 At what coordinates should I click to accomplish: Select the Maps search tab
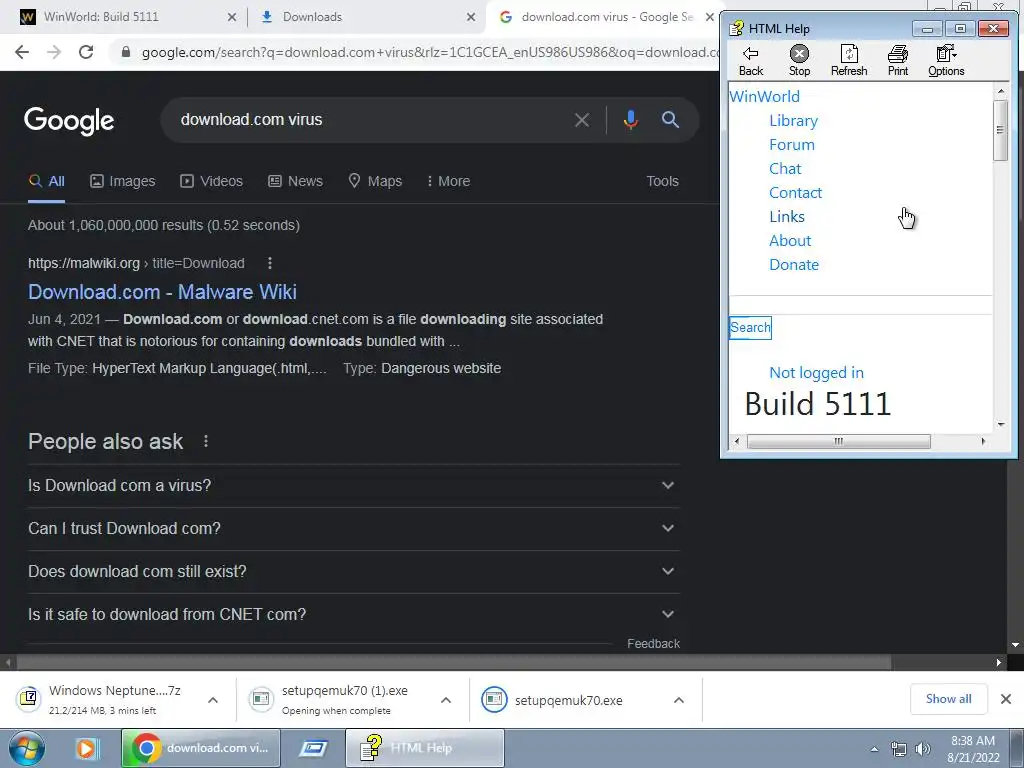(376, 182)
